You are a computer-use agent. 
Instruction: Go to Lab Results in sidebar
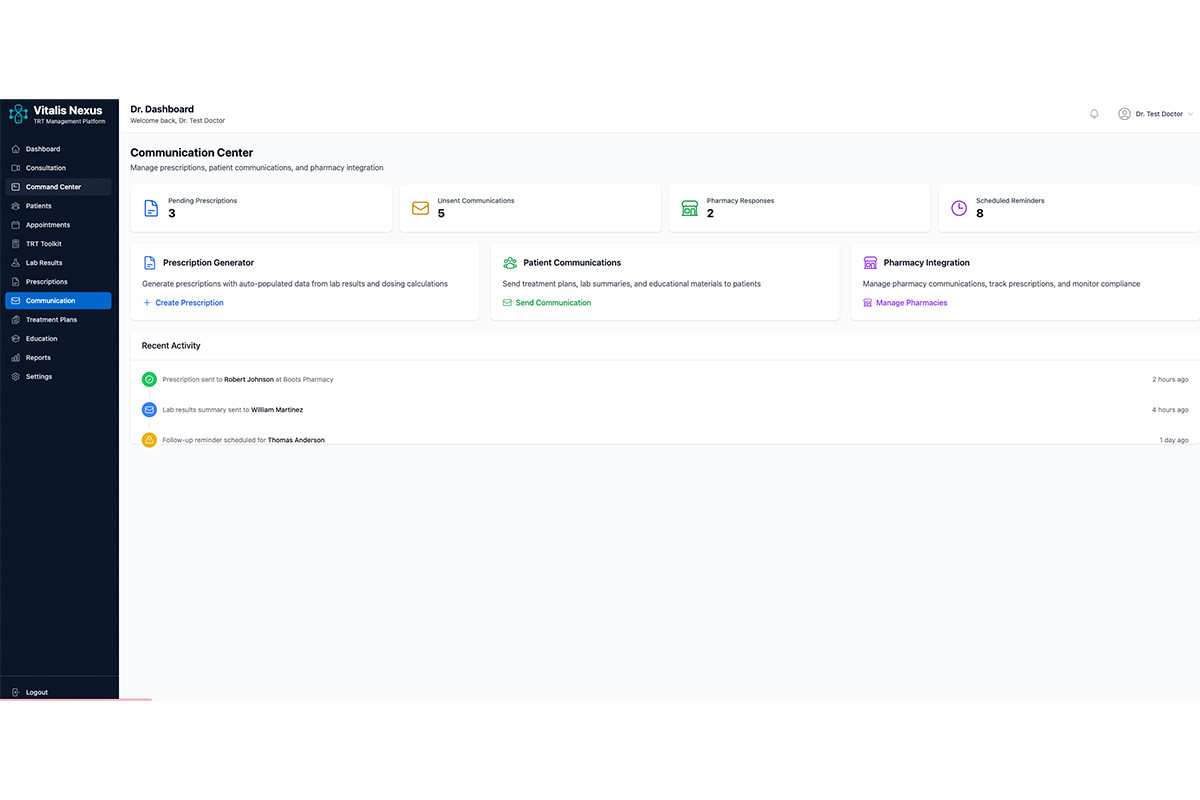coord(44,263)
